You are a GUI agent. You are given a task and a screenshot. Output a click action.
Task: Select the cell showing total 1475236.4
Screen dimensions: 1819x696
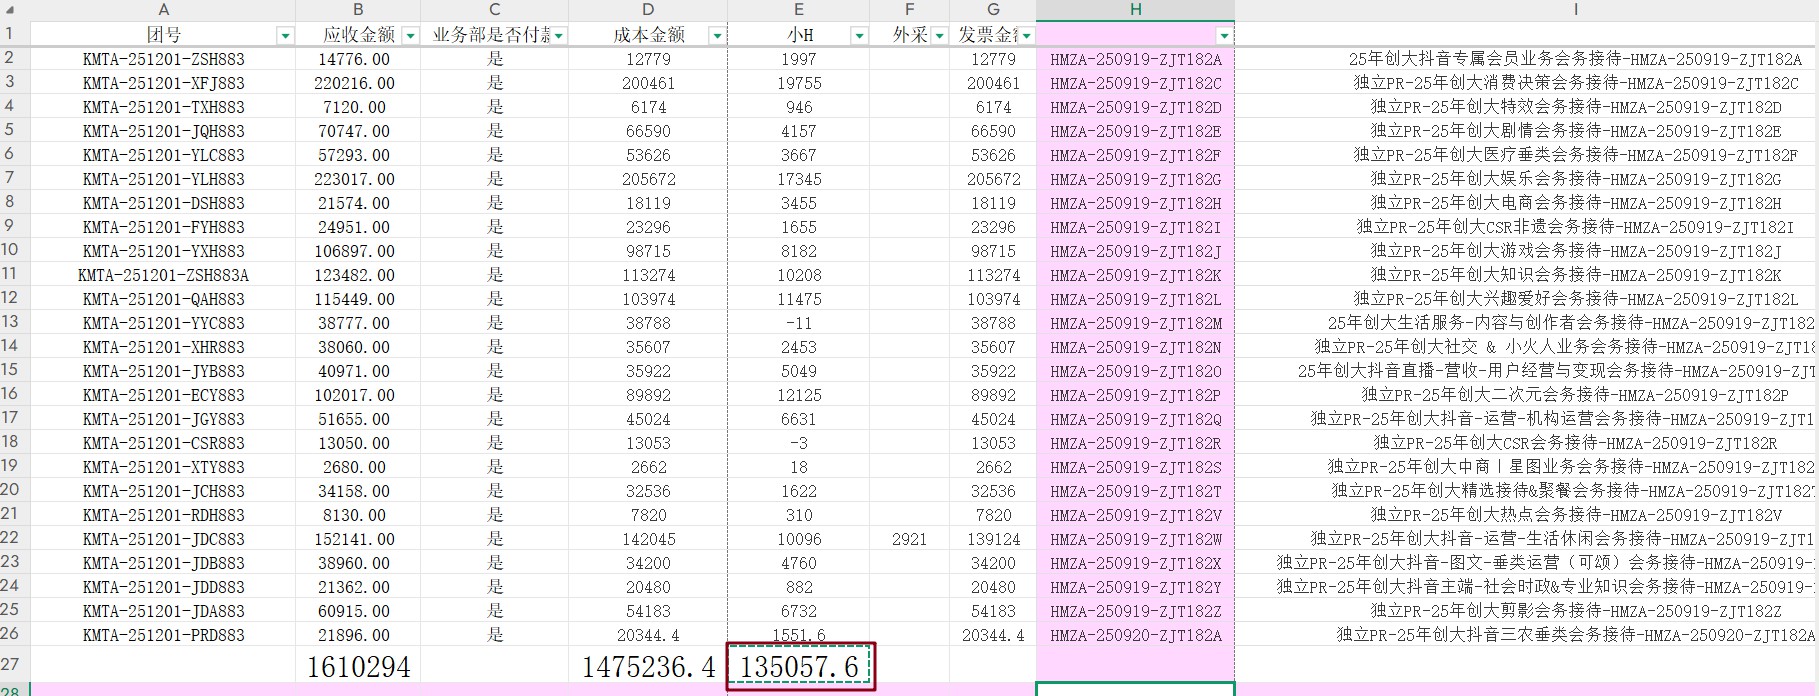(648, 667)
